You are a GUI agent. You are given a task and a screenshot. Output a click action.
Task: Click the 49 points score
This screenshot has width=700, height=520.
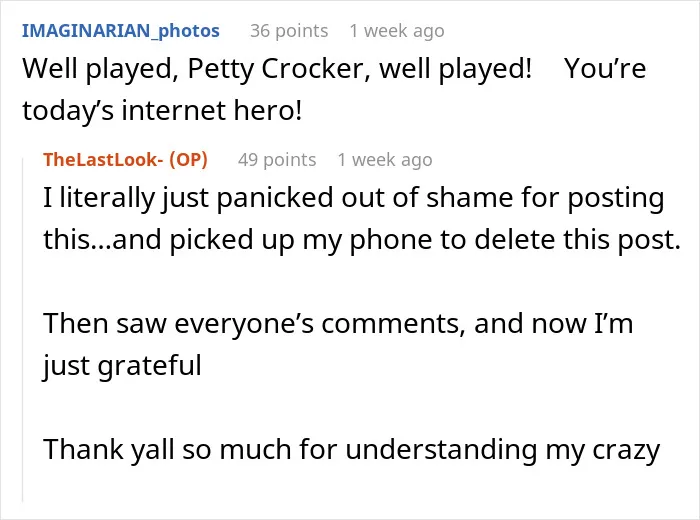[x=277, y=159]
